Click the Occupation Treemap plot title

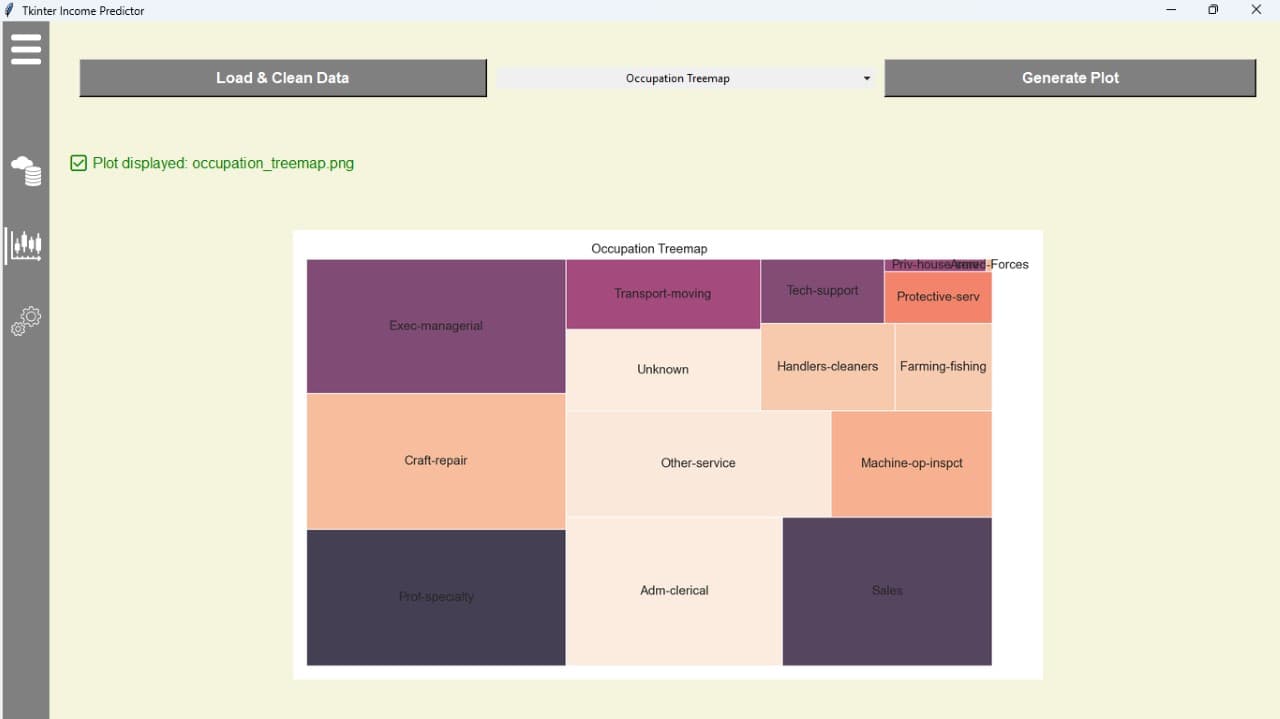(649, 249)
